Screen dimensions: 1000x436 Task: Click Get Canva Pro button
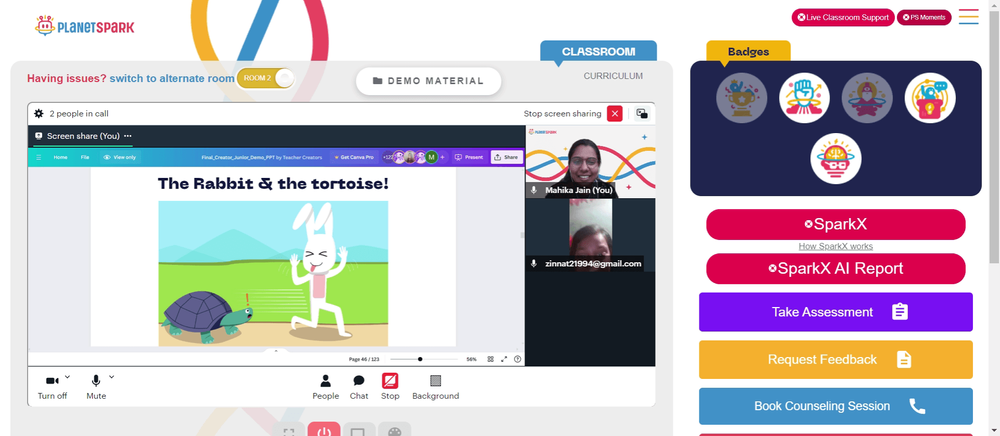pyautogui.click(x=353, y=157)
